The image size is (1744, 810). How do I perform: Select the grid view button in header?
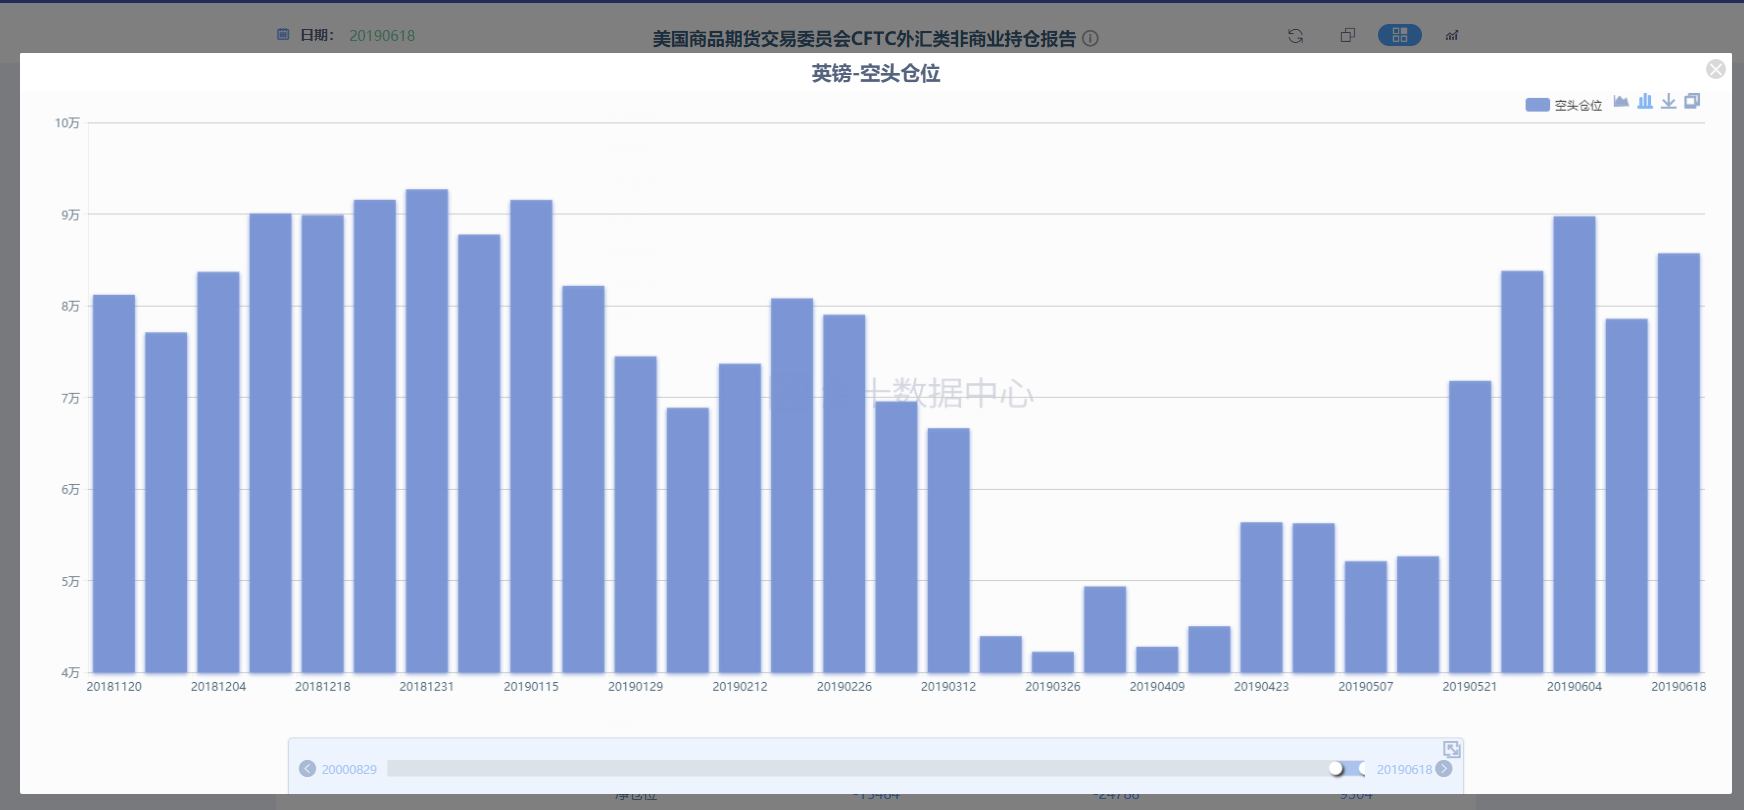[x=1399, y=35]
